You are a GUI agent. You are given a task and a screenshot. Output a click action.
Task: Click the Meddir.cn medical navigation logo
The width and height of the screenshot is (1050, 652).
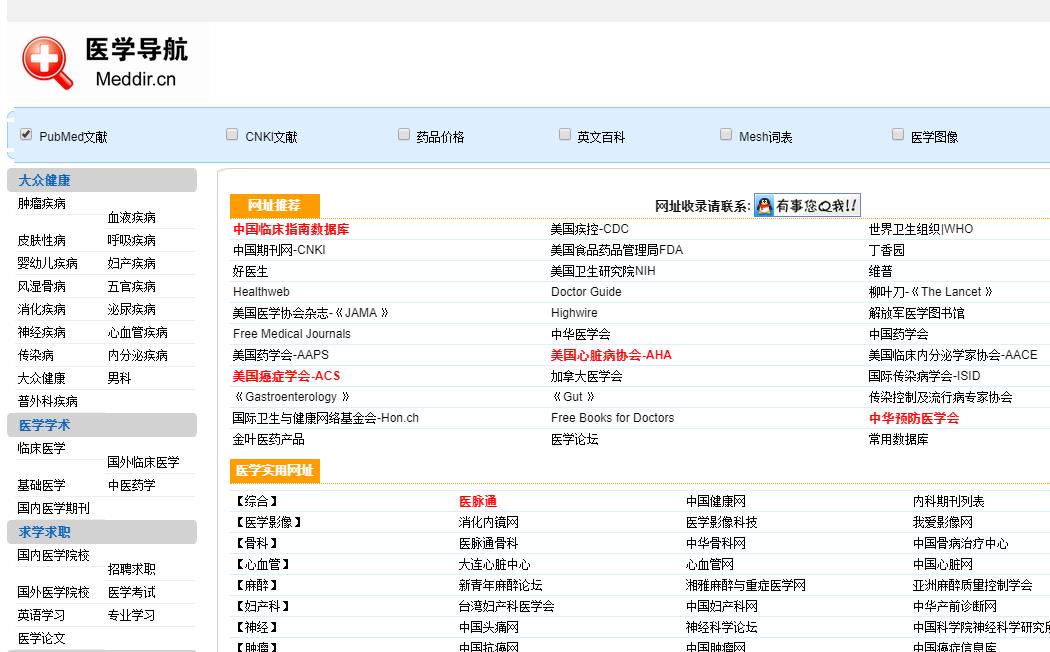(106, 62)
